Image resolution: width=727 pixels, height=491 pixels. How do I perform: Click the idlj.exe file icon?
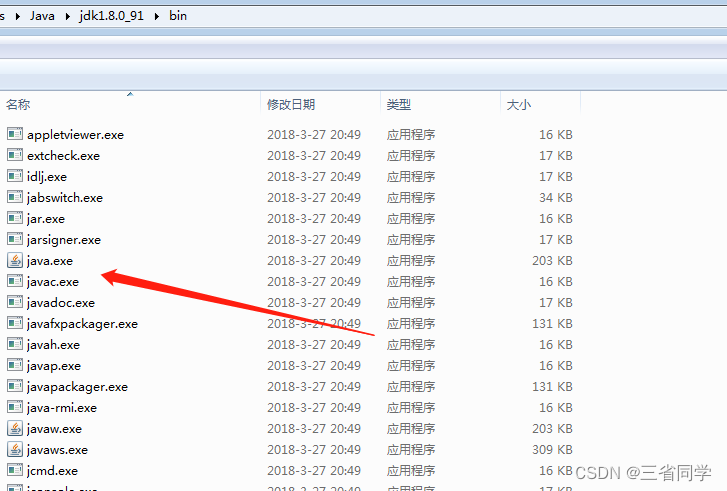click(x=15, y=176)
